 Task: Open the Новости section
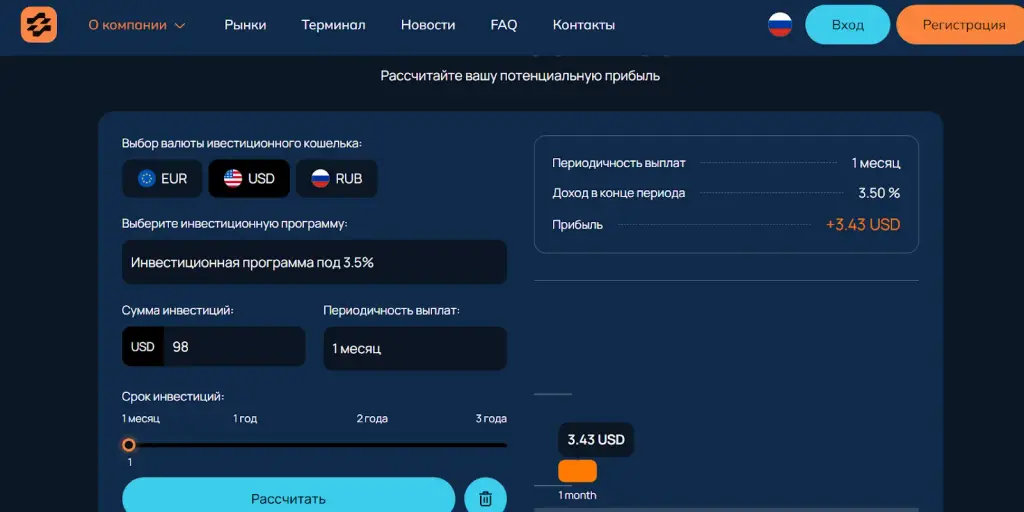(x=428, y=25)
